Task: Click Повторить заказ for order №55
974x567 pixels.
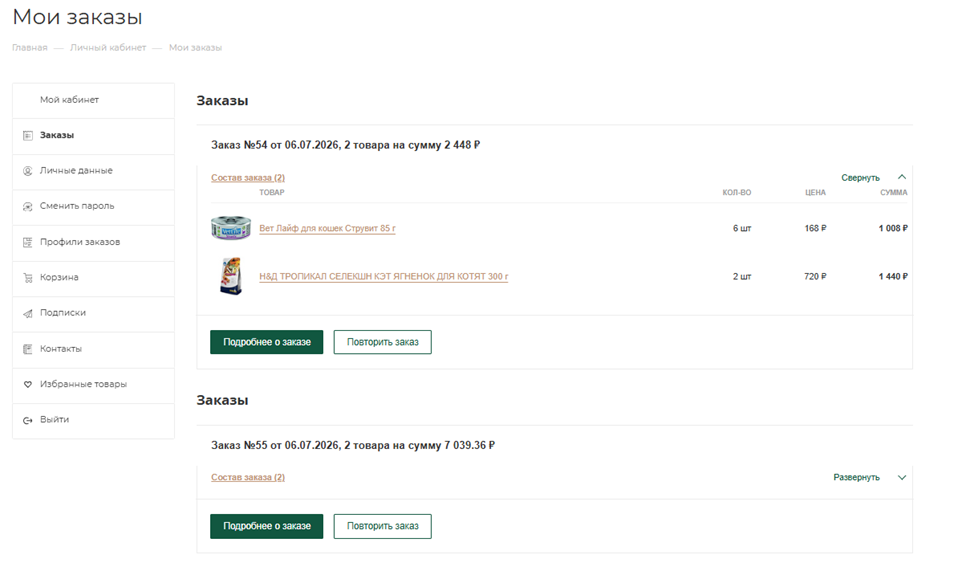Action: tap(383, 526)
